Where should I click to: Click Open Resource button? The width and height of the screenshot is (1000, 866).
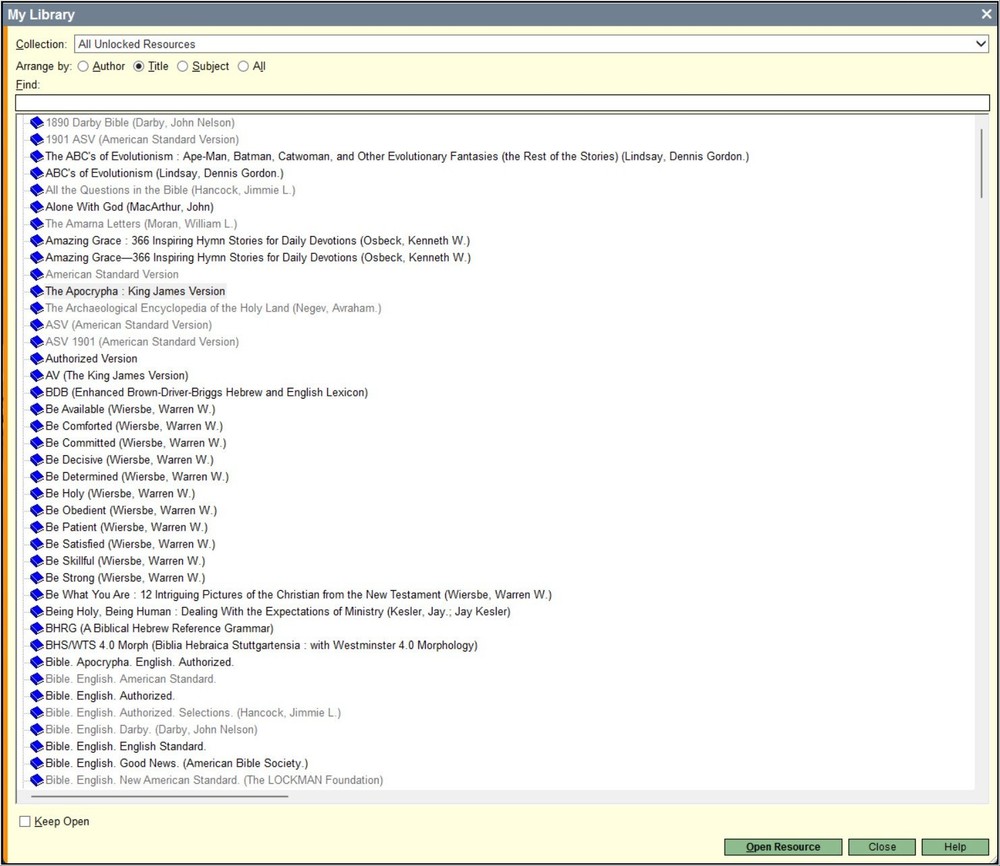click(783, 847)
